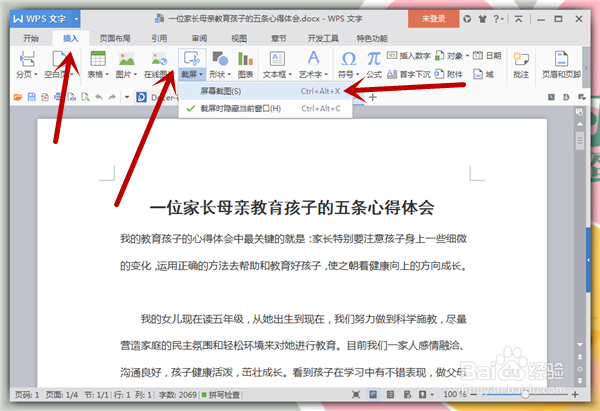Viewport: 600px width, 411px height.
Task: Click the 100% zoom level
Action: click(x=454, y=394)
